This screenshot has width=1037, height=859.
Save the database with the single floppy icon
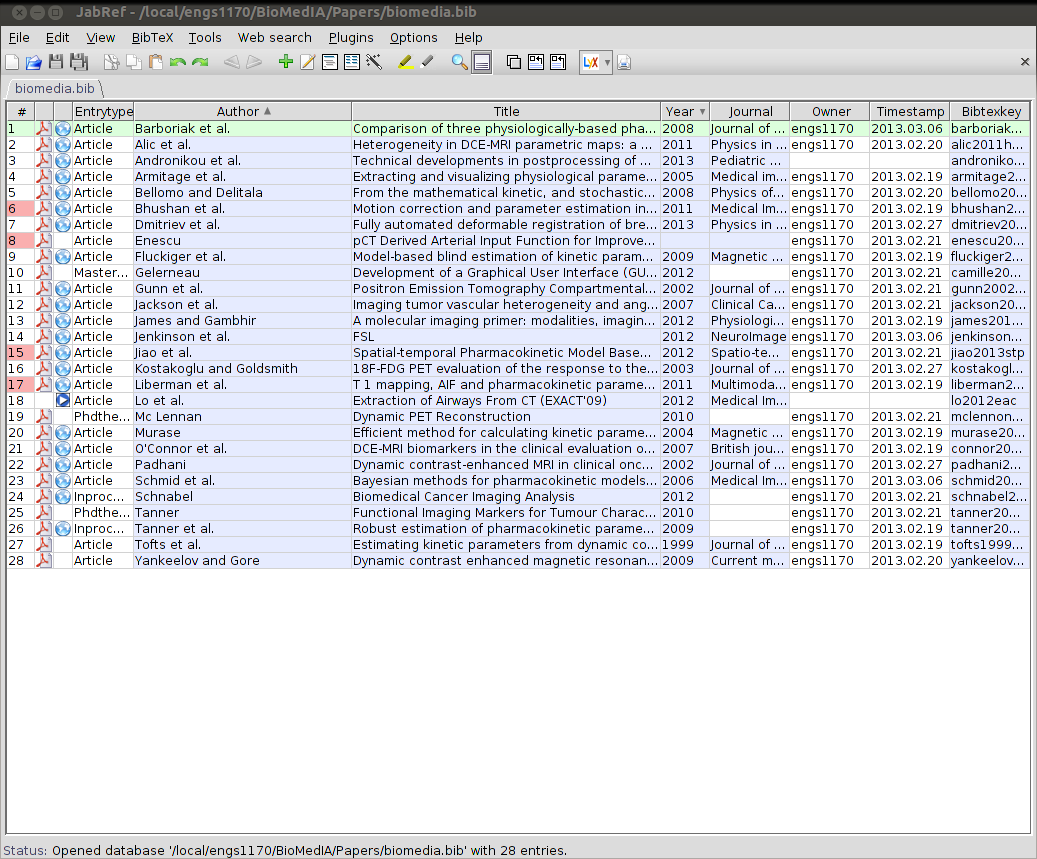point(56,62)
